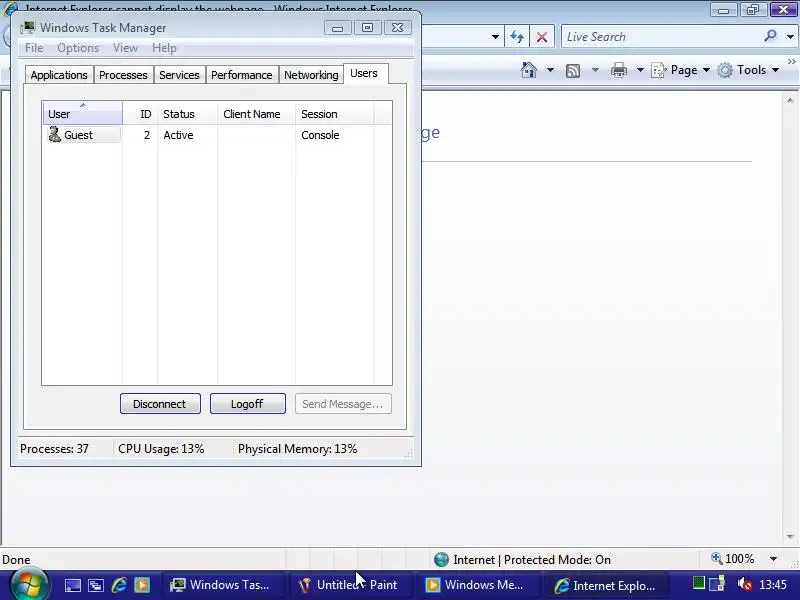
Task: Close the Windows Task Manager window
Action: pos(397,28)
